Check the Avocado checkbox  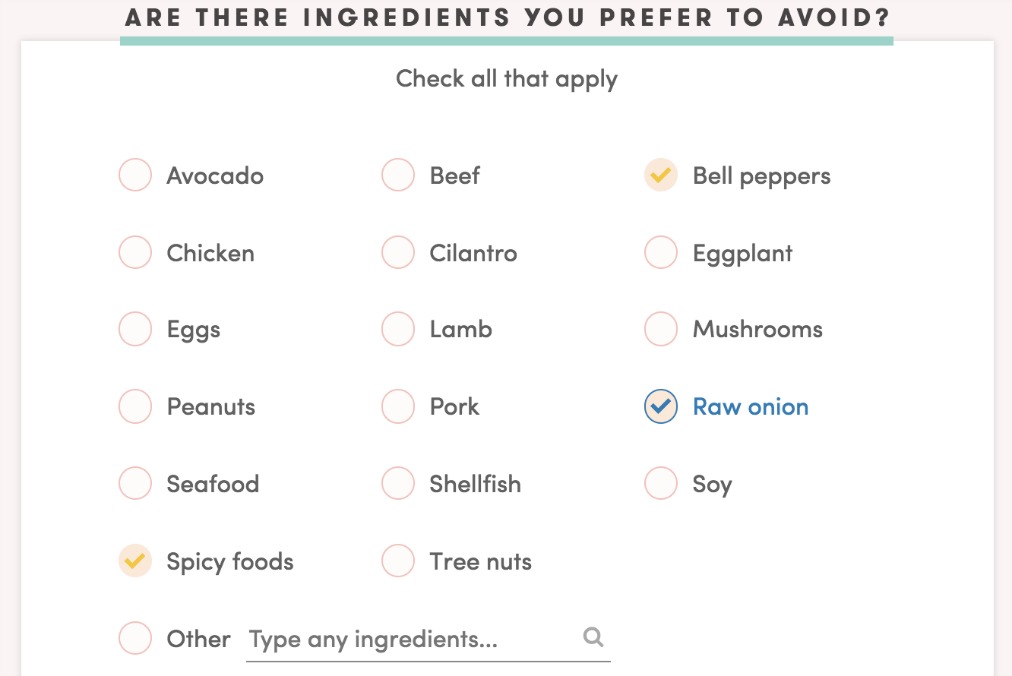[x=135, y=175]
